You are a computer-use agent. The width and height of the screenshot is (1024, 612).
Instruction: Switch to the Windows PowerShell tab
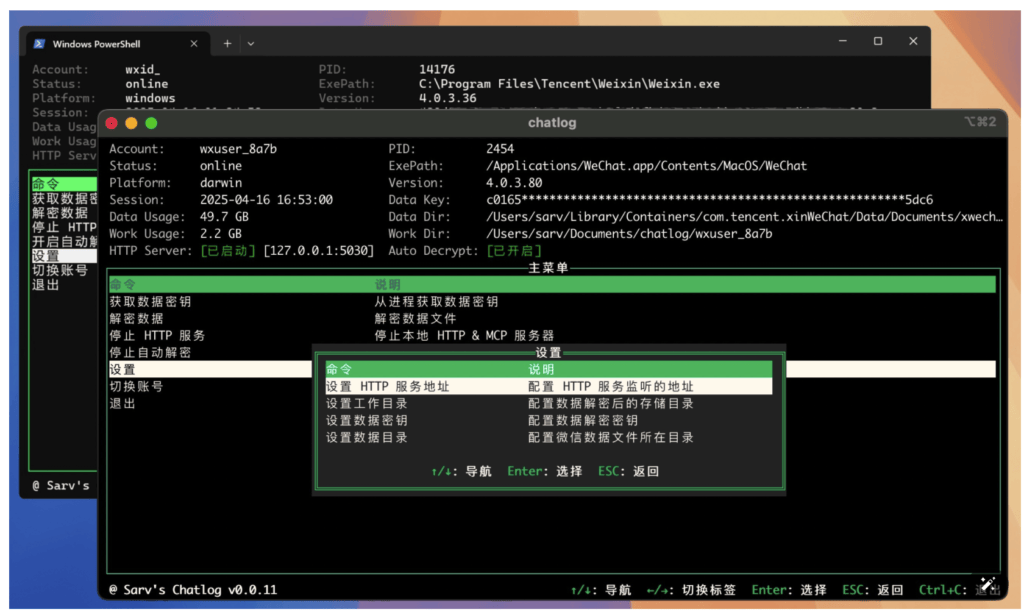(x=110, y=43)
